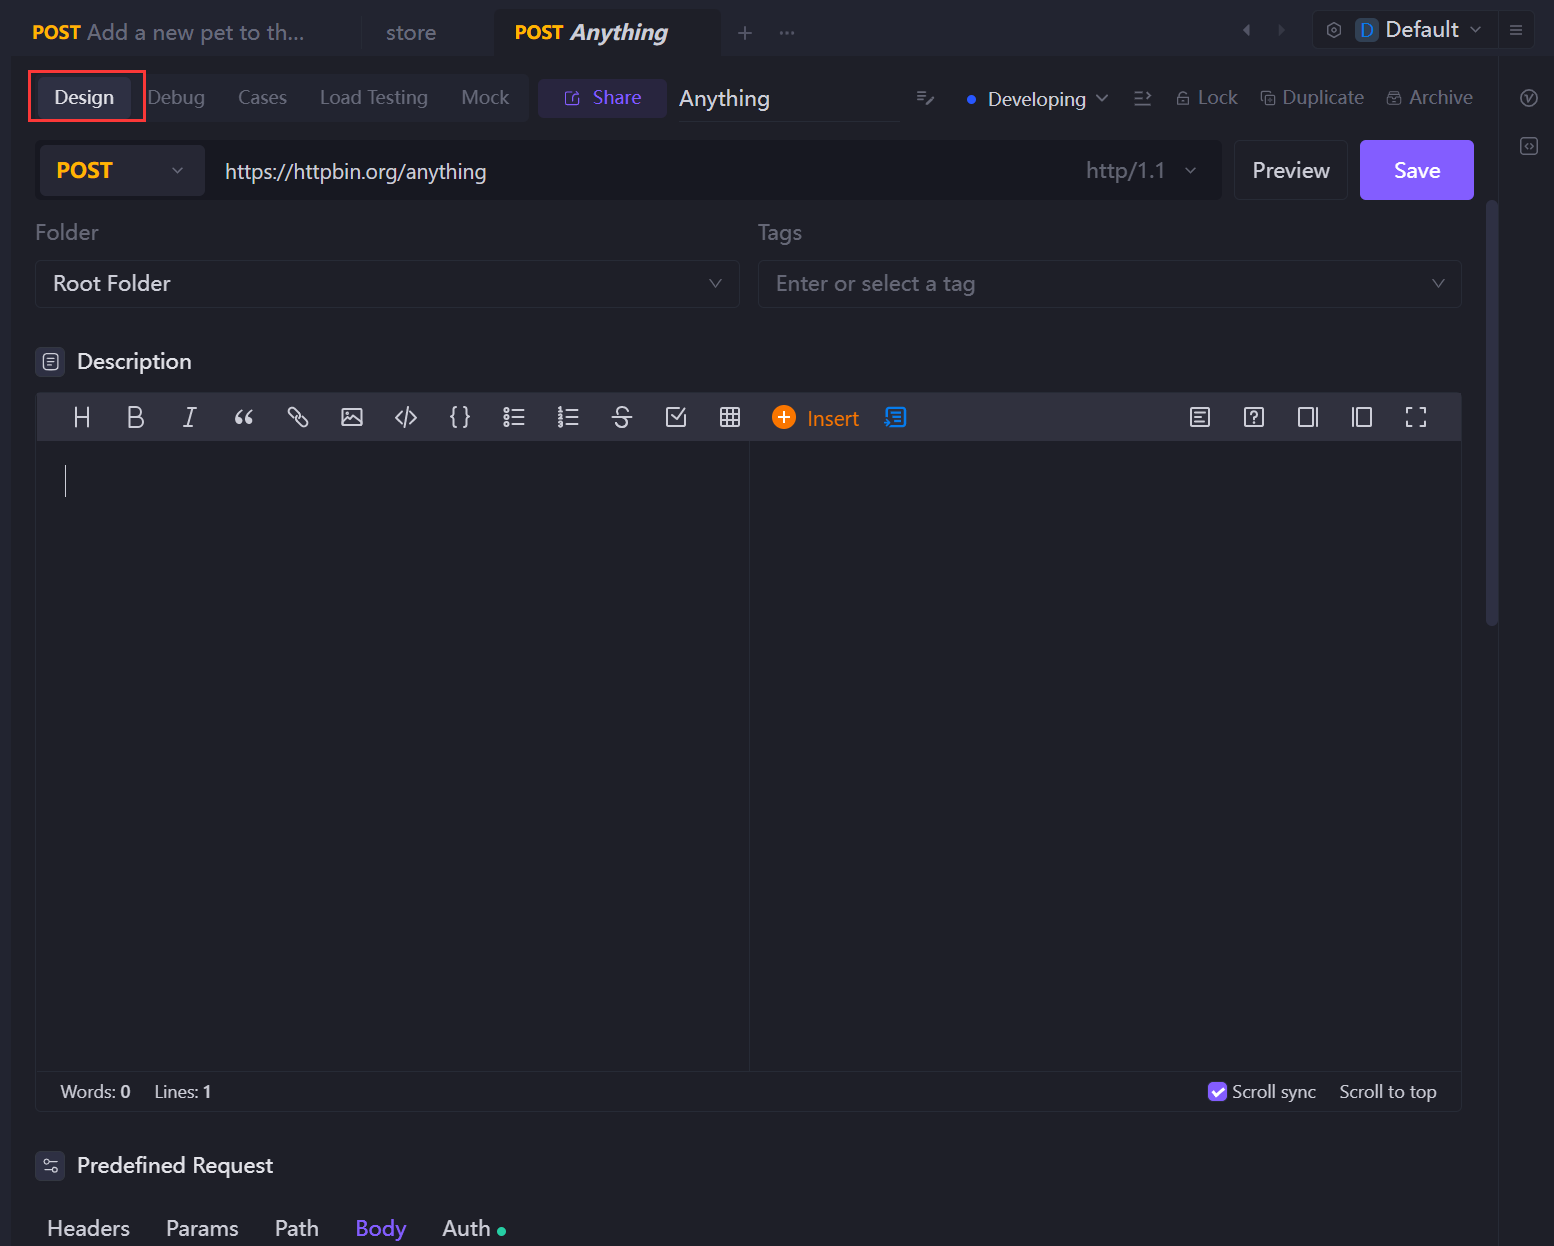The height and width of the screenshot is (1246, 1554).
Task: Click the orange Insert button
Action: 815,418
